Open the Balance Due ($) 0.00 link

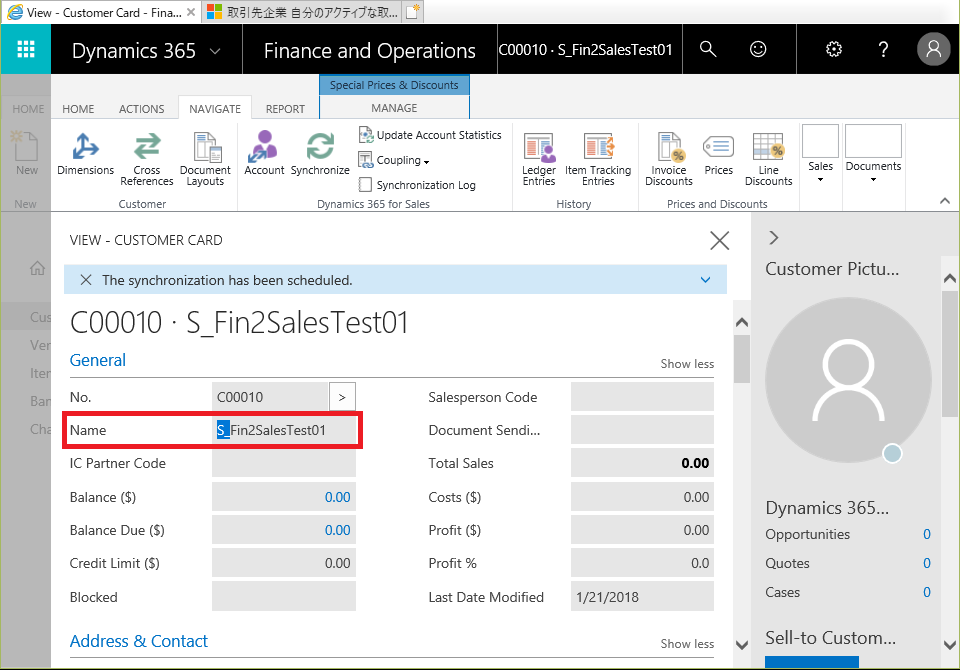tap(337, 530)
